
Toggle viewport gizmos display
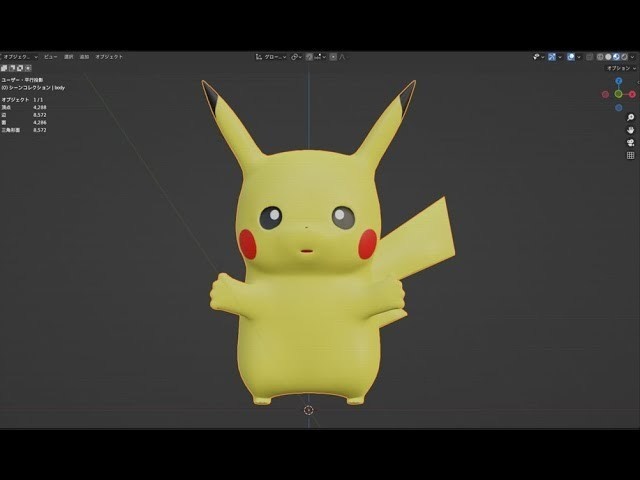coord(552,57)
